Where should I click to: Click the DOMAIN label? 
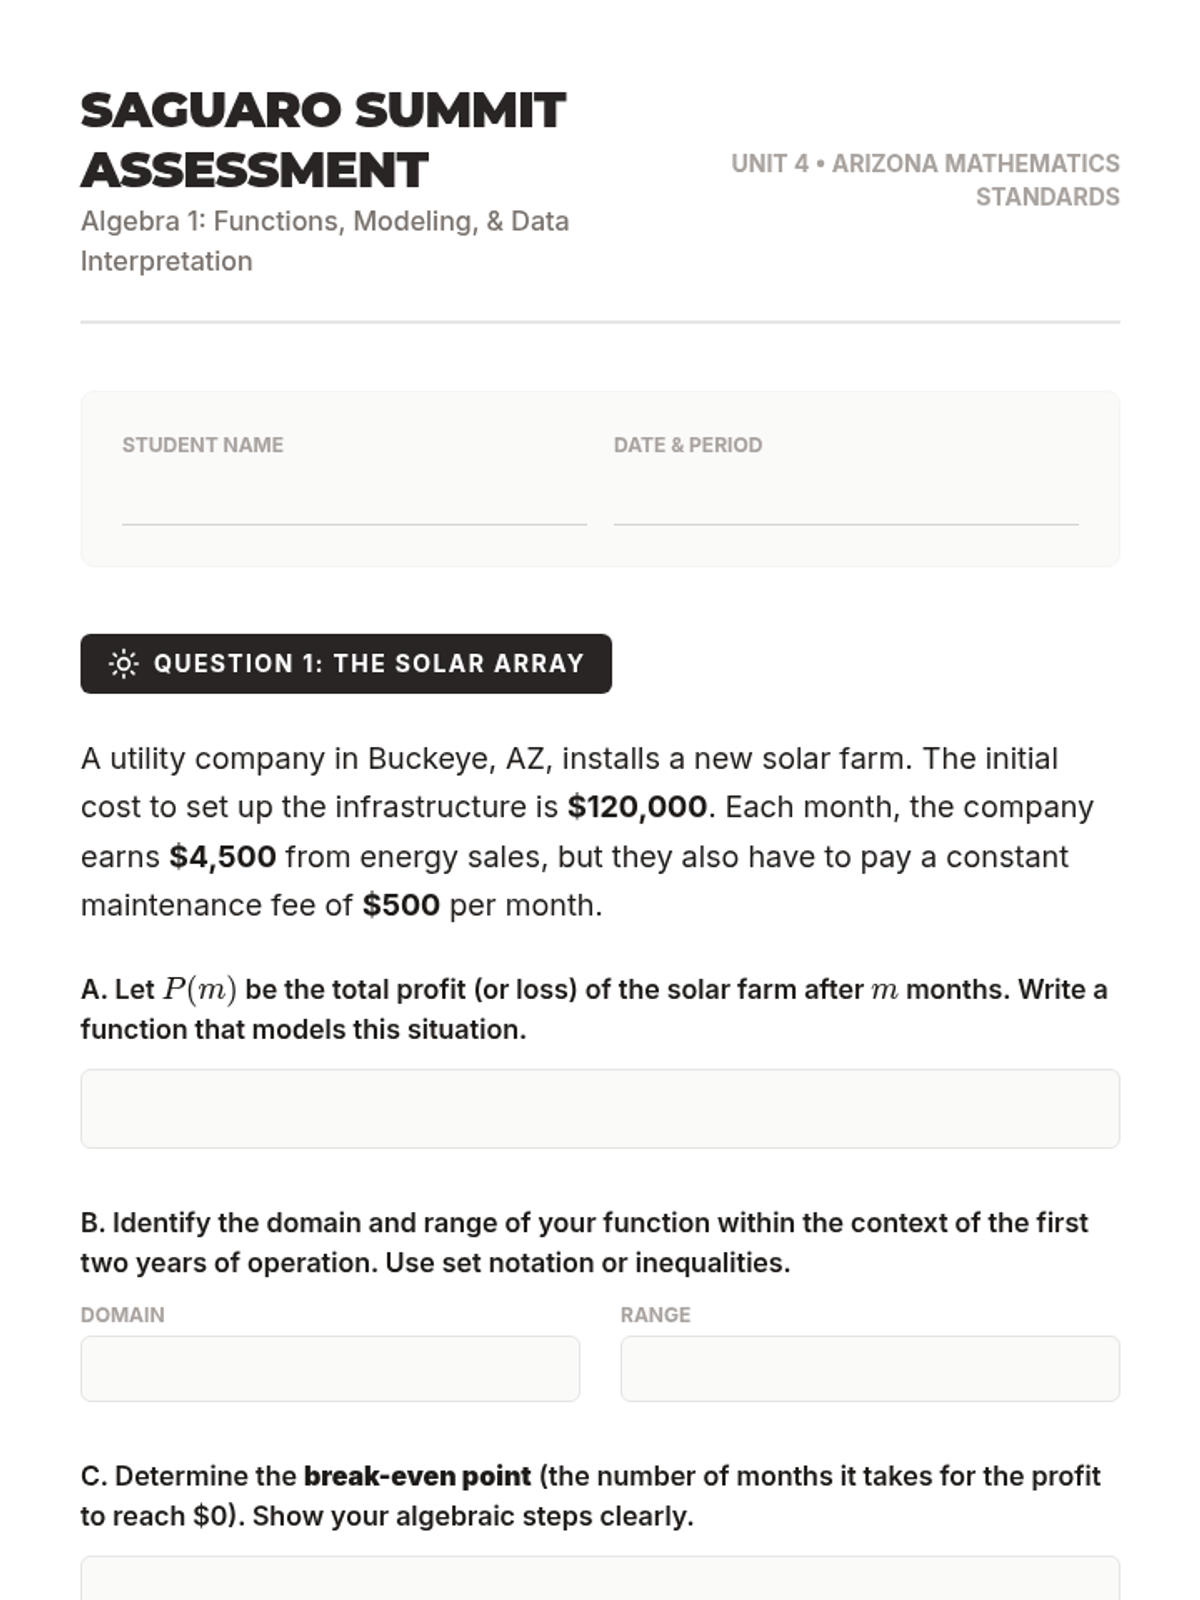point(123,1315)
